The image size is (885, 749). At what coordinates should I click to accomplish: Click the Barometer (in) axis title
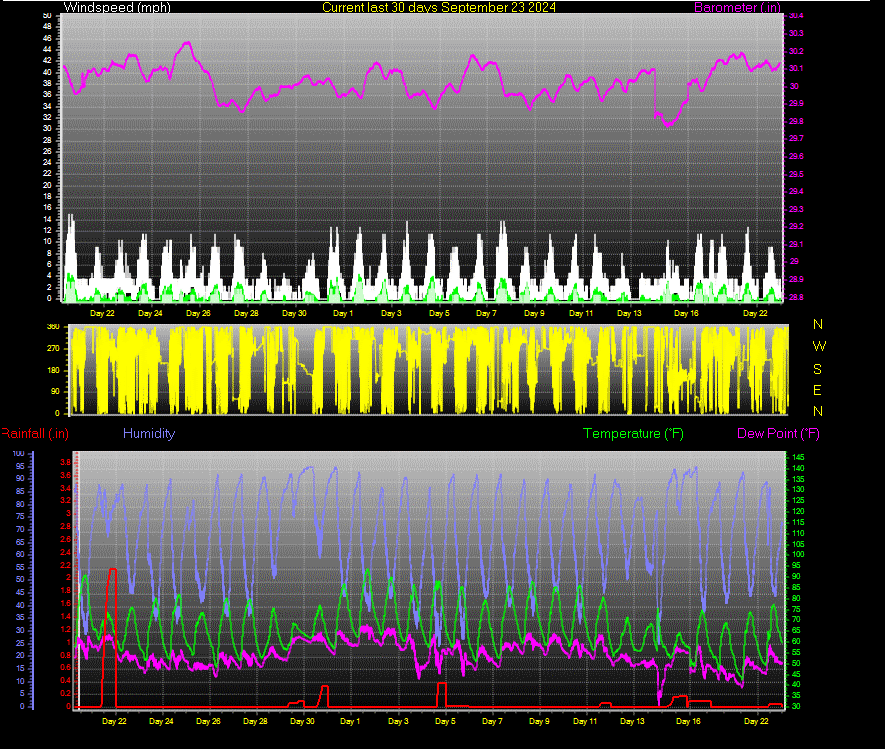click(737, 7)
